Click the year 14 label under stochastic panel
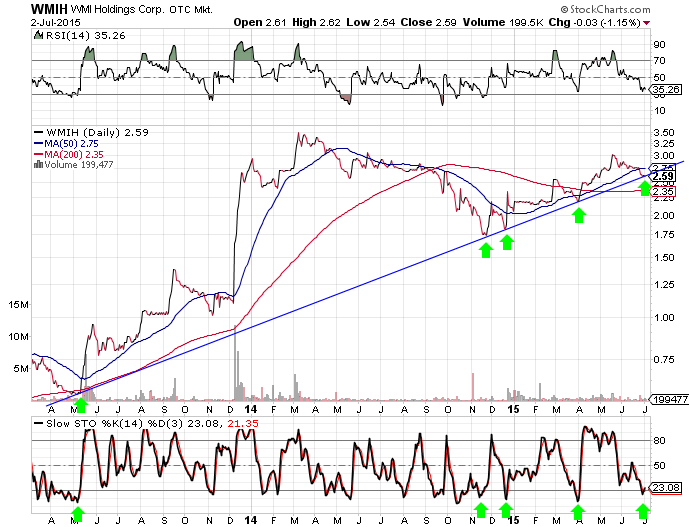Screen dimensions: 689x527 pyautogui.click(x=250, y=520)
